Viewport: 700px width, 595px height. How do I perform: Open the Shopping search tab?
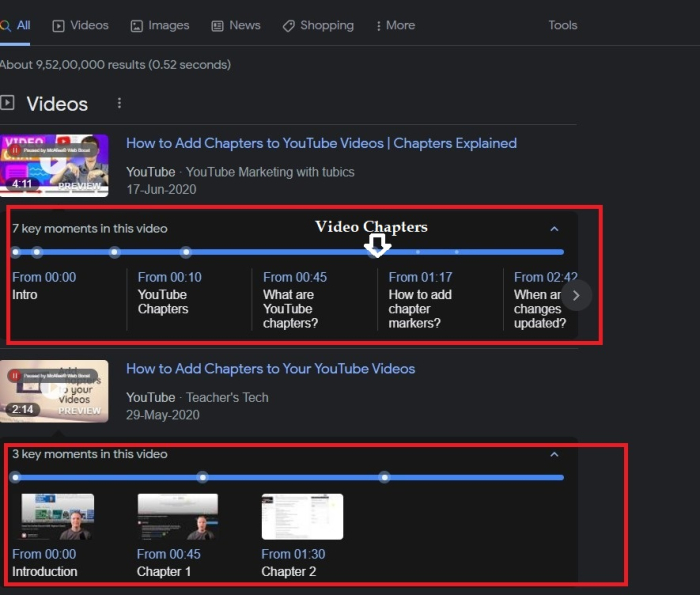(318, 25)
